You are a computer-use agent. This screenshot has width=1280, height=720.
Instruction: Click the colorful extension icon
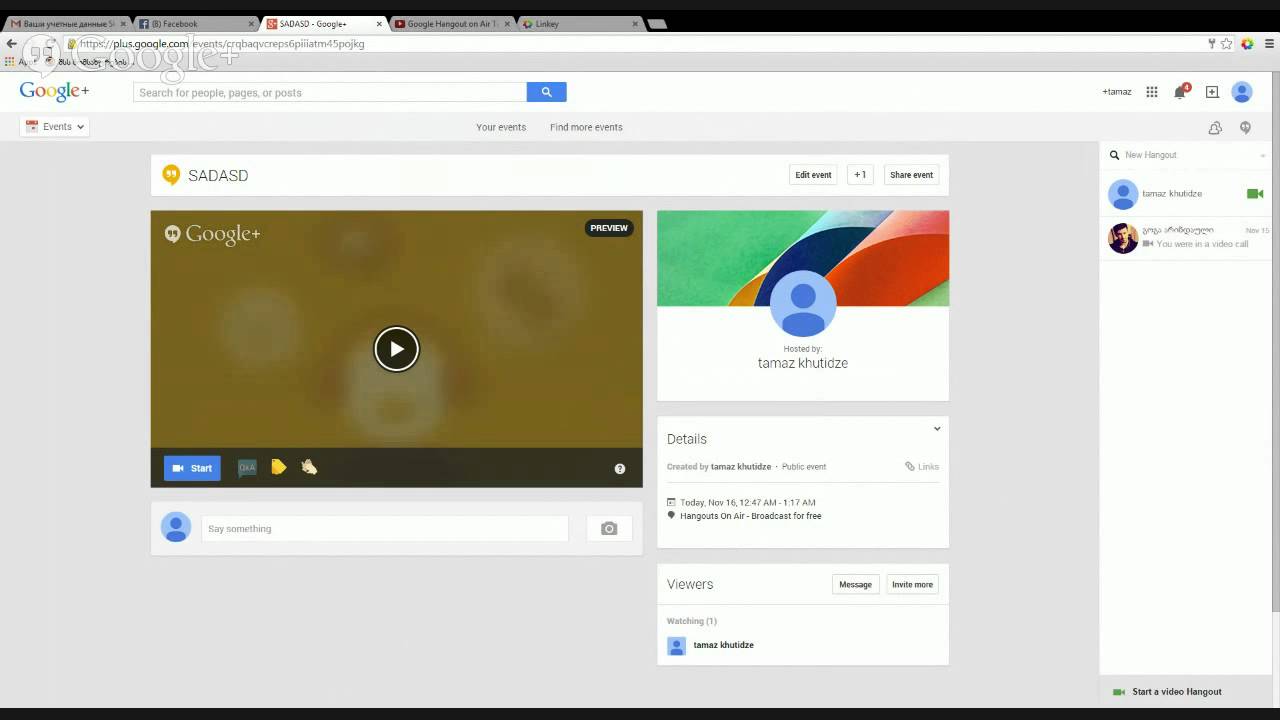point(1247,44)
